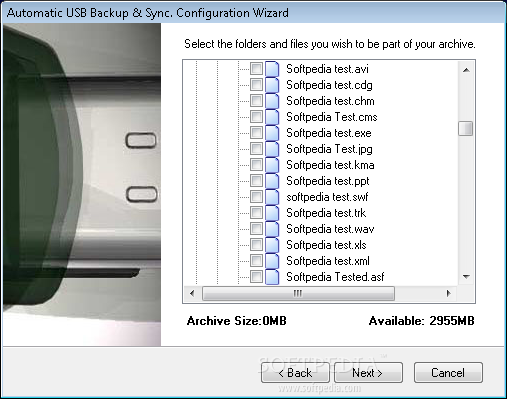Screen dimensions: 507x399
Task: Select the "Softpedia test.xml" file name
Action: tap(328, 261)
